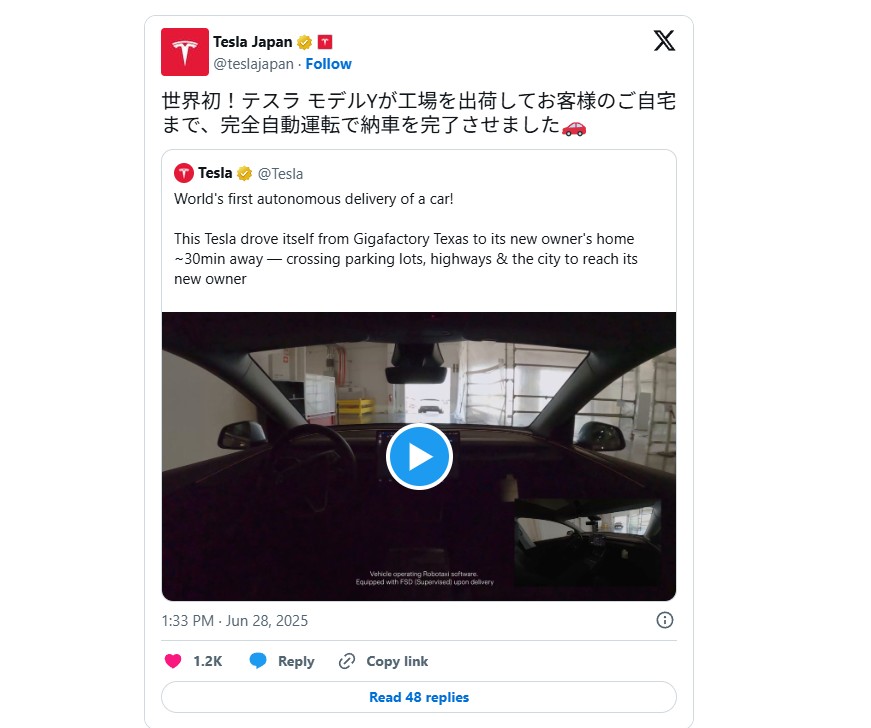Click the chain link copy icon
Viewport: 871px width, 728px height.
tap(347, 661)
